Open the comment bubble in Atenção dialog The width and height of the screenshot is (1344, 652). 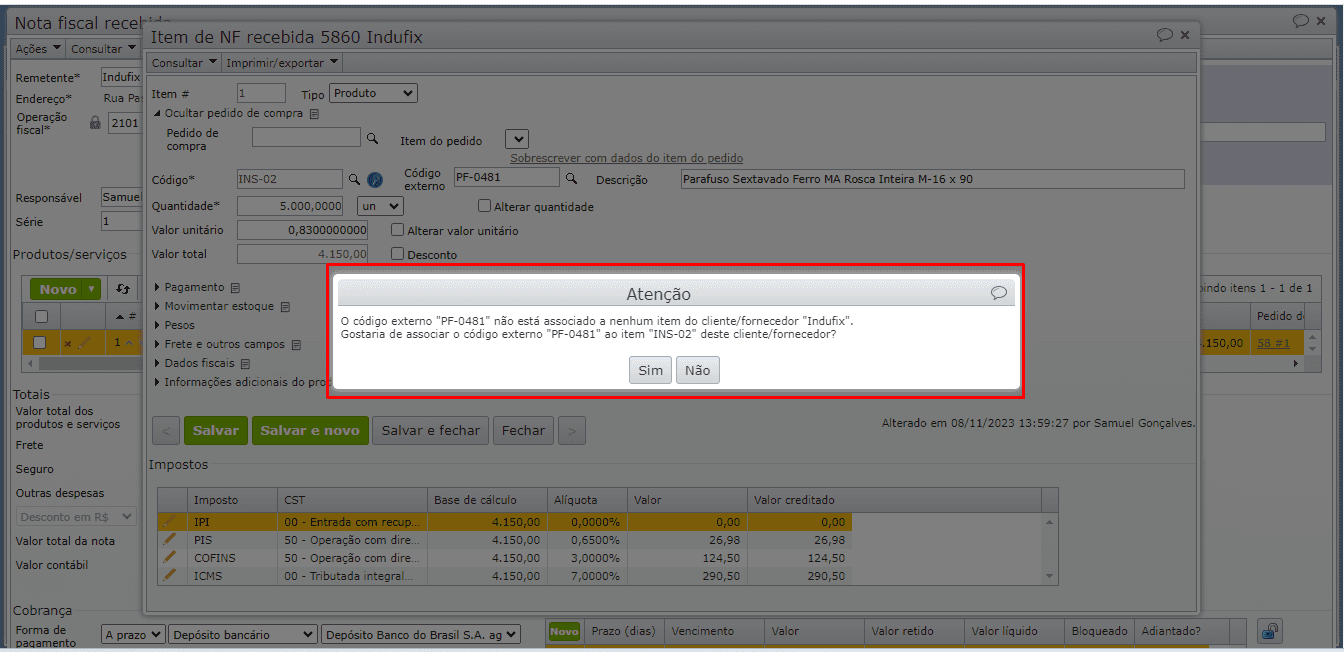(998, 293)
